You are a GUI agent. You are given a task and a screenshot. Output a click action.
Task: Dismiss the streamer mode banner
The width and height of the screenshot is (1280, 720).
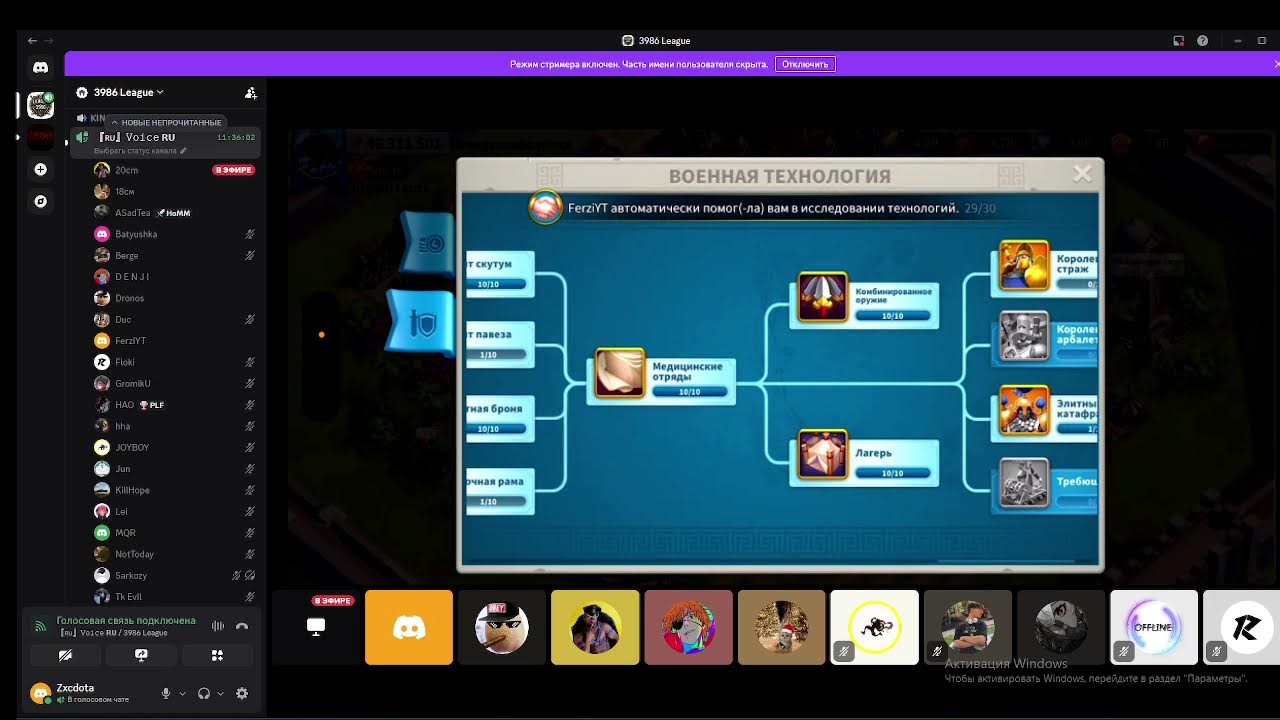point(1275,64)
